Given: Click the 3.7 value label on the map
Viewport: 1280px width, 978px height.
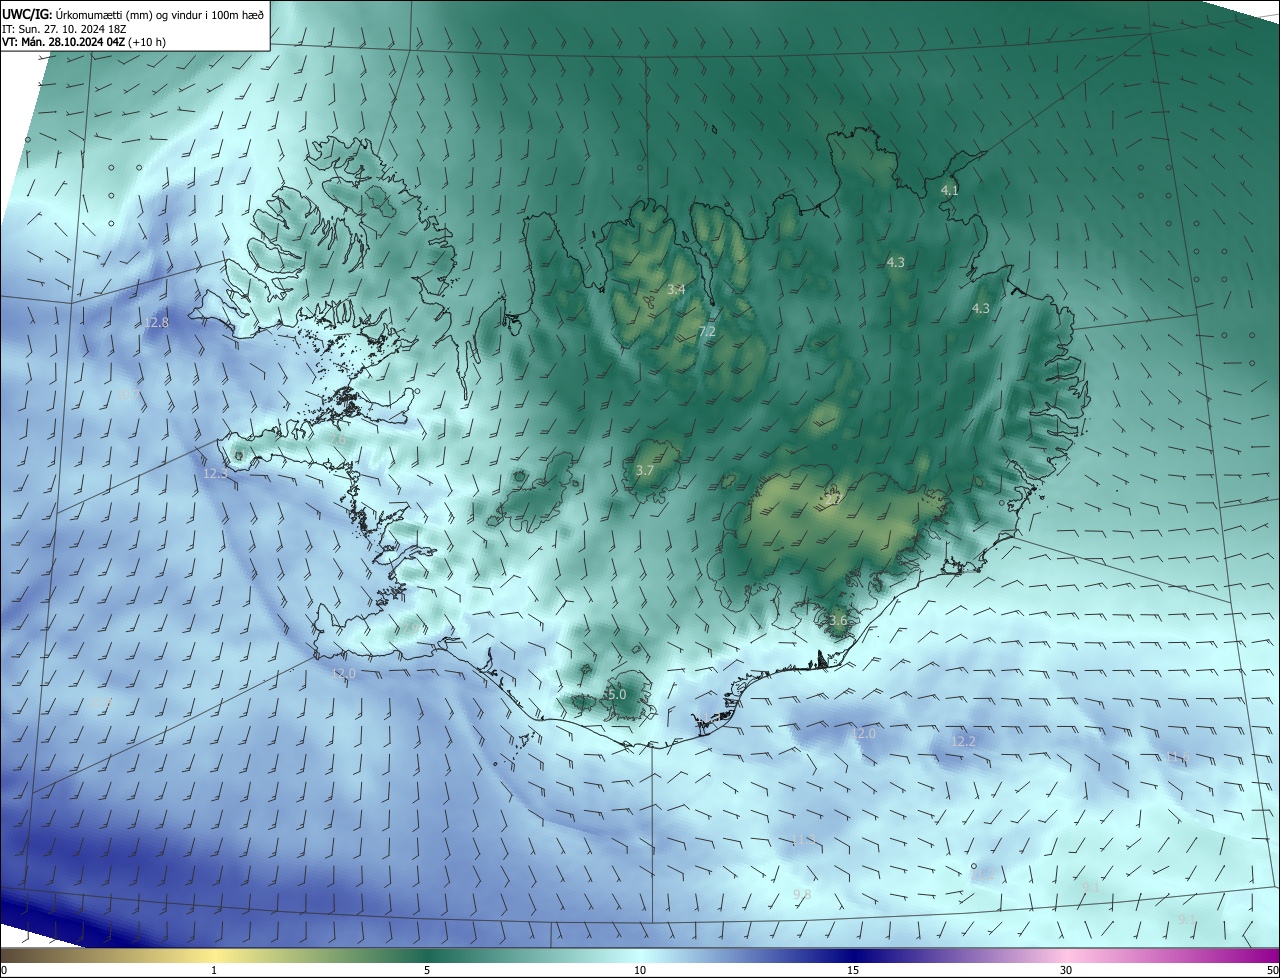Looking at the screenshot, I should (645, 470).
